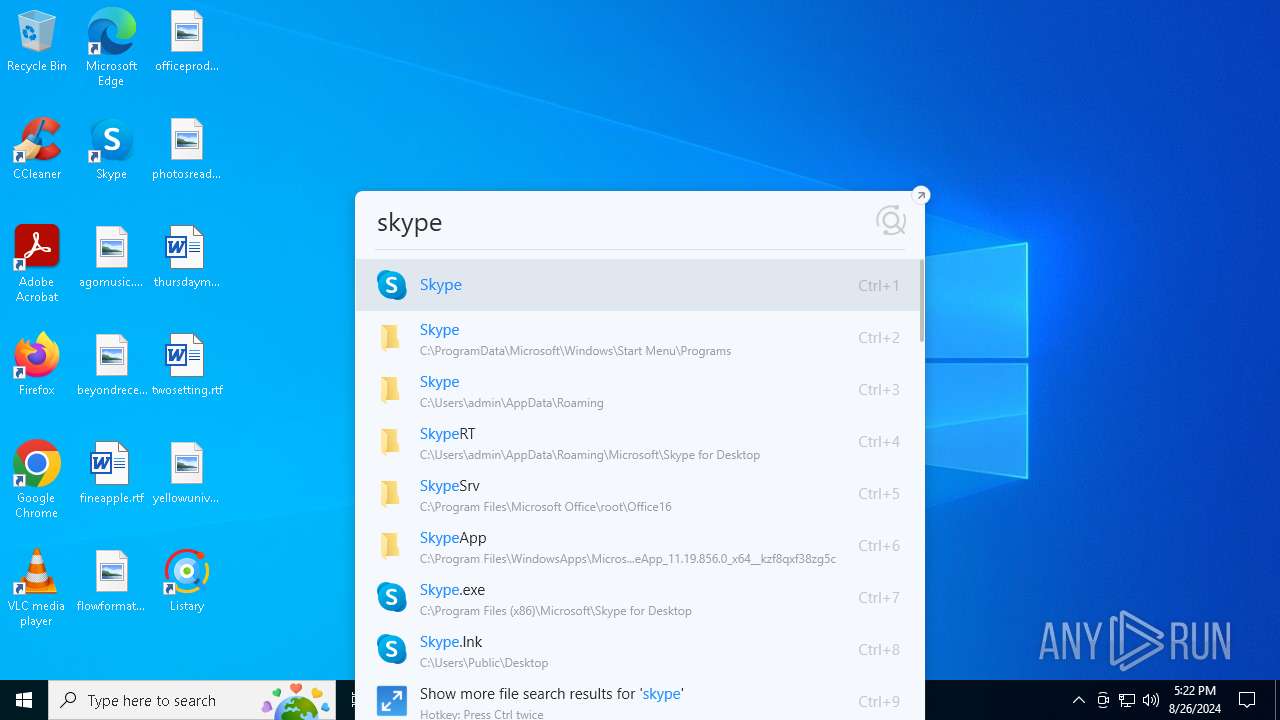1280x720 pixels.
Task: Select the flowformat... image file
Action: coord(111,581)
